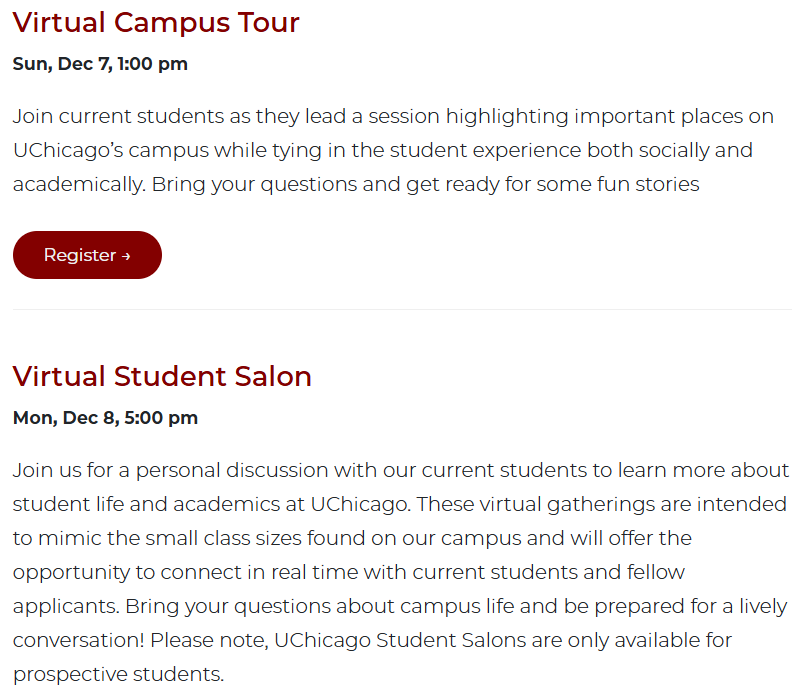This screenshot has width=808, height=693.
Task: Click "Join us for a personal discussion" text
Action: (x=170, y=470)
